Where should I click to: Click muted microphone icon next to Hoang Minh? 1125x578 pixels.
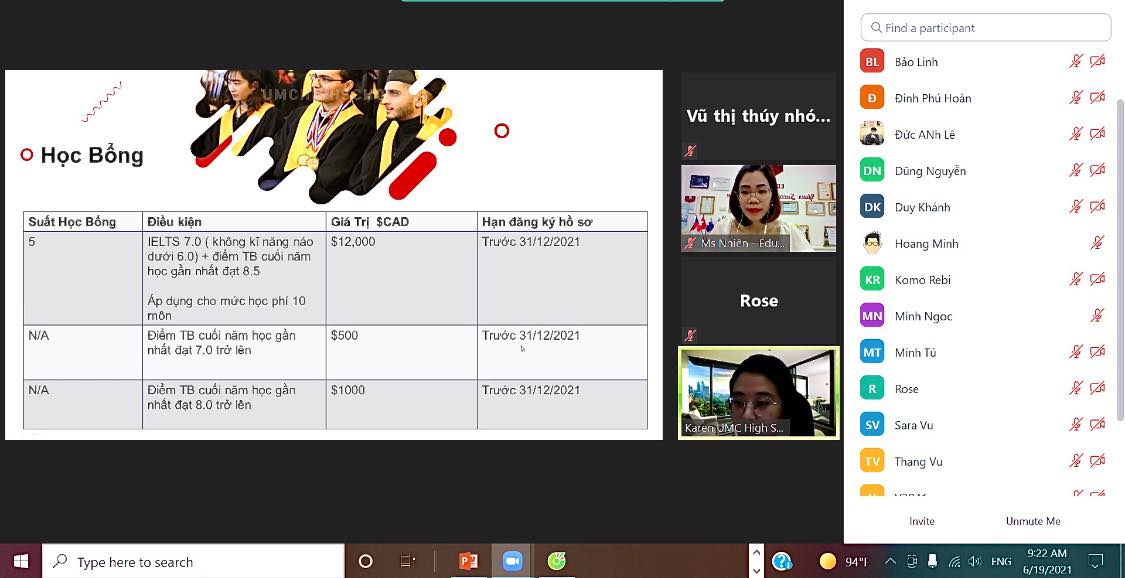[1097, 243]
